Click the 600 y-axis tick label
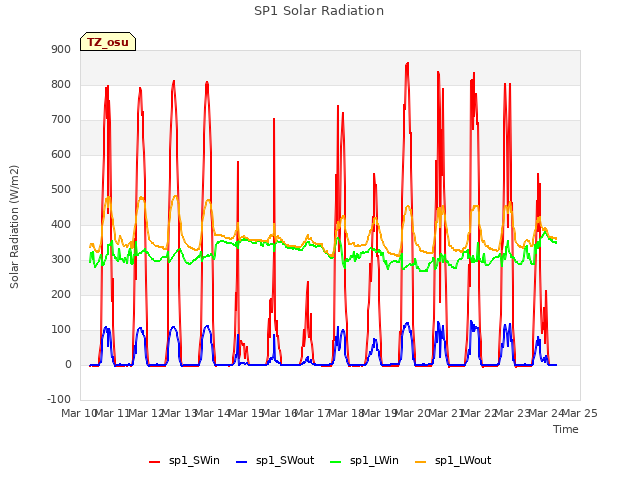The image size is (640, 480). [61, 155]
